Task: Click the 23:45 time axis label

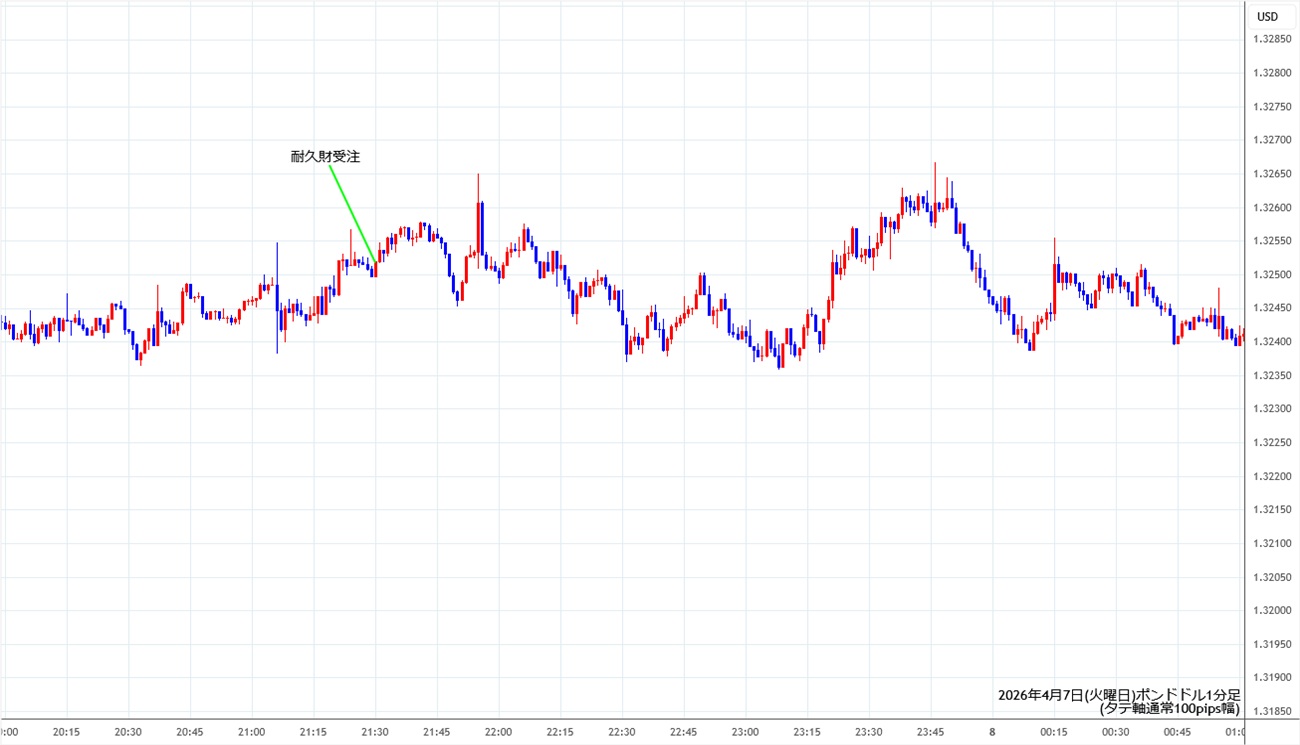Action: (930, 732)
